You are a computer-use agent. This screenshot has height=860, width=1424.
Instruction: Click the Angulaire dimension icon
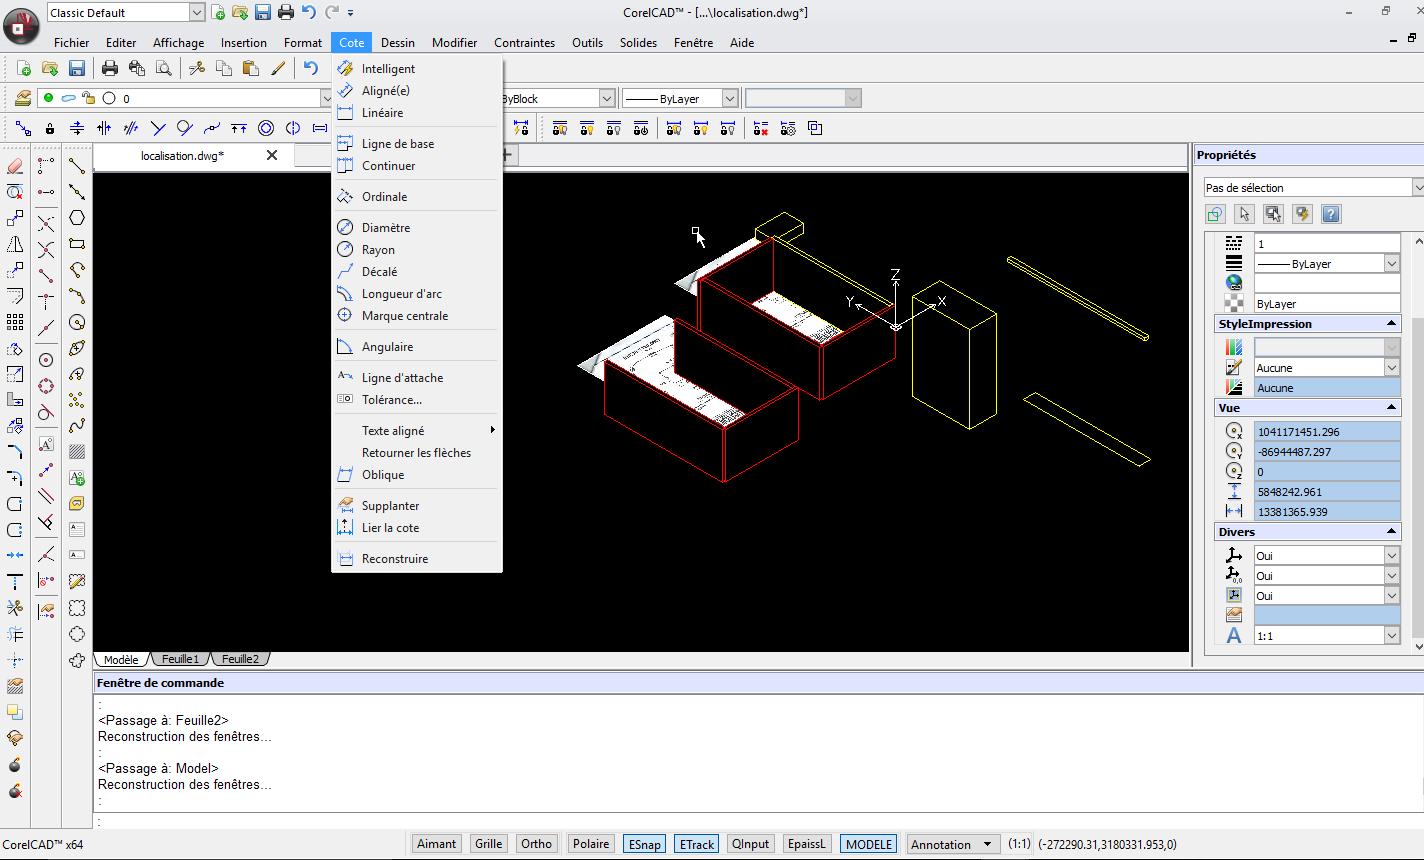coord(345,347)
